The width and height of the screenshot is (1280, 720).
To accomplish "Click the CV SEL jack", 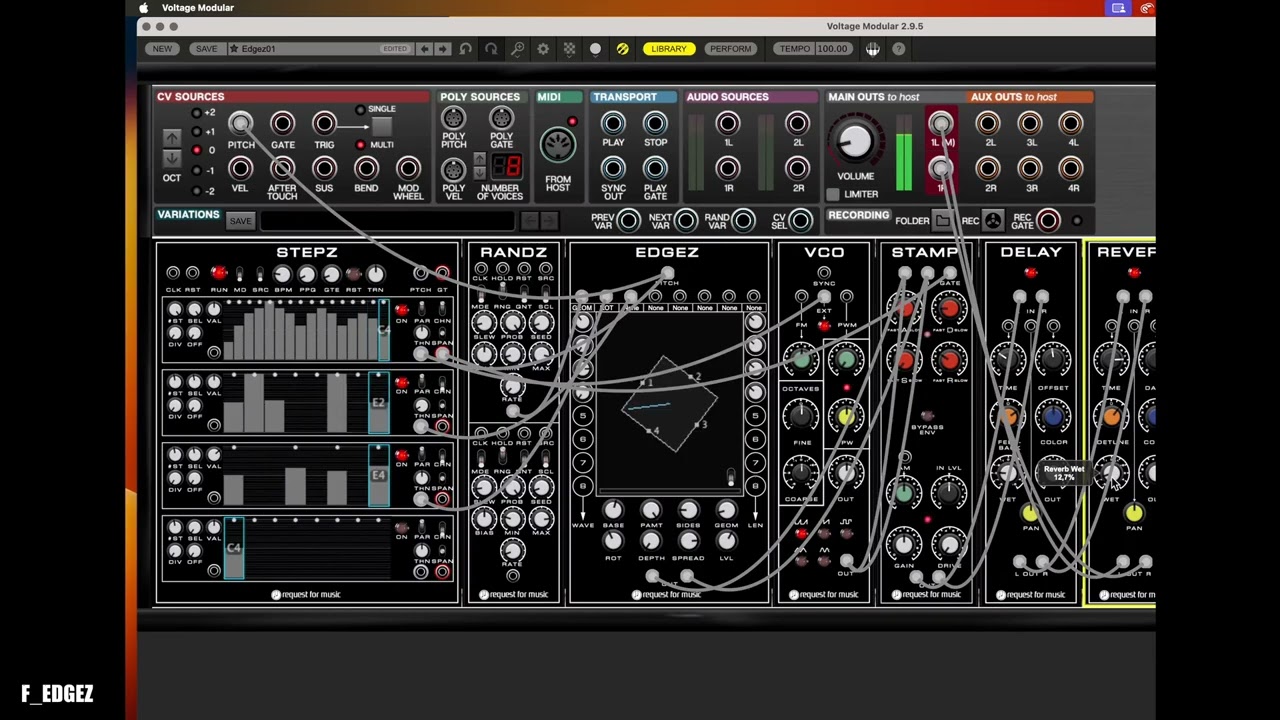I will click(800, 220).
